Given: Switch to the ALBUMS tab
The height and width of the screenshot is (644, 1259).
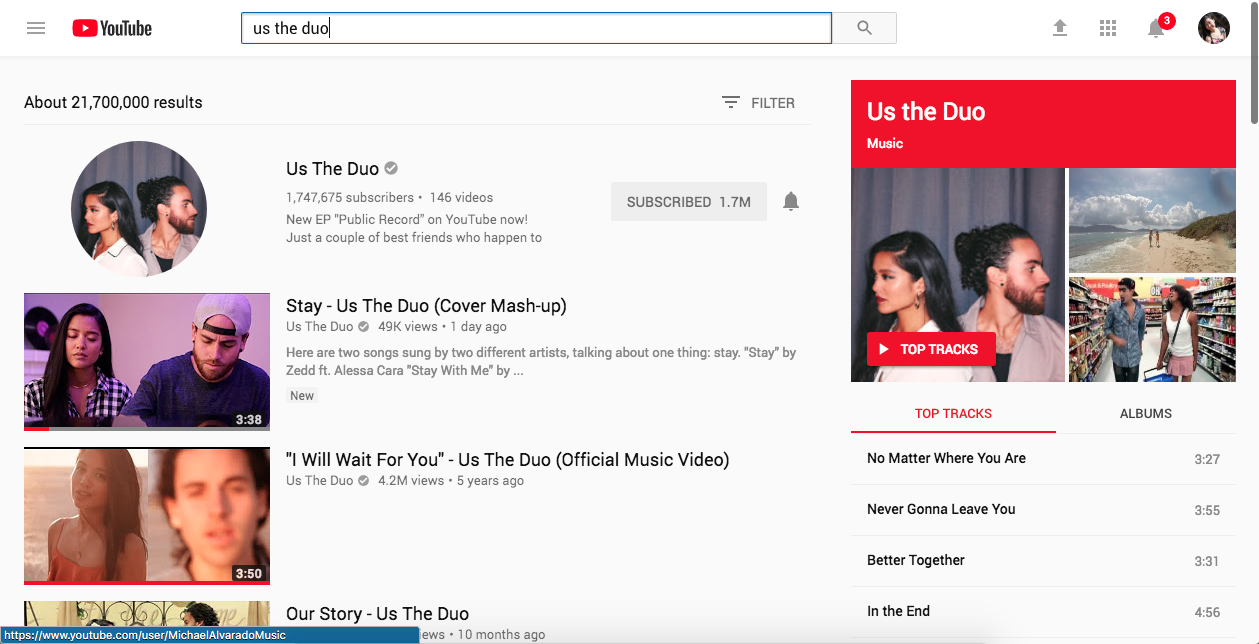Looking at the screenshot, I should [1146, 413].
